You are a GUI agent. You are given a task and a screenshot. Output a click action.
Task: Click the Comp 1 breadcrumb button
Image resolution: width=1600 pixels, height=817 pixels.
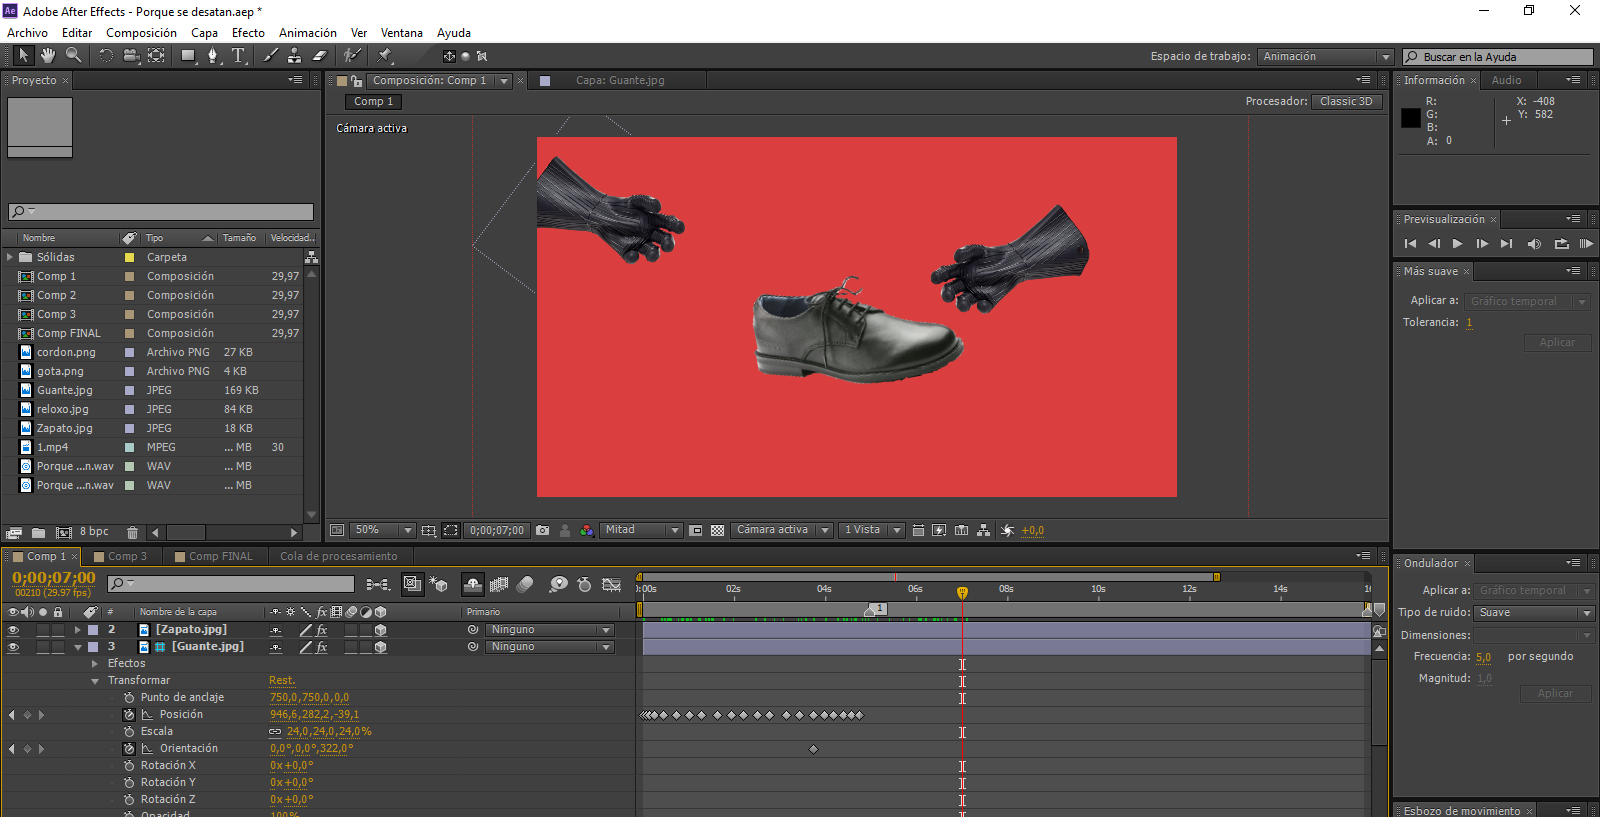pyautogui.click(x=373, y=102)
